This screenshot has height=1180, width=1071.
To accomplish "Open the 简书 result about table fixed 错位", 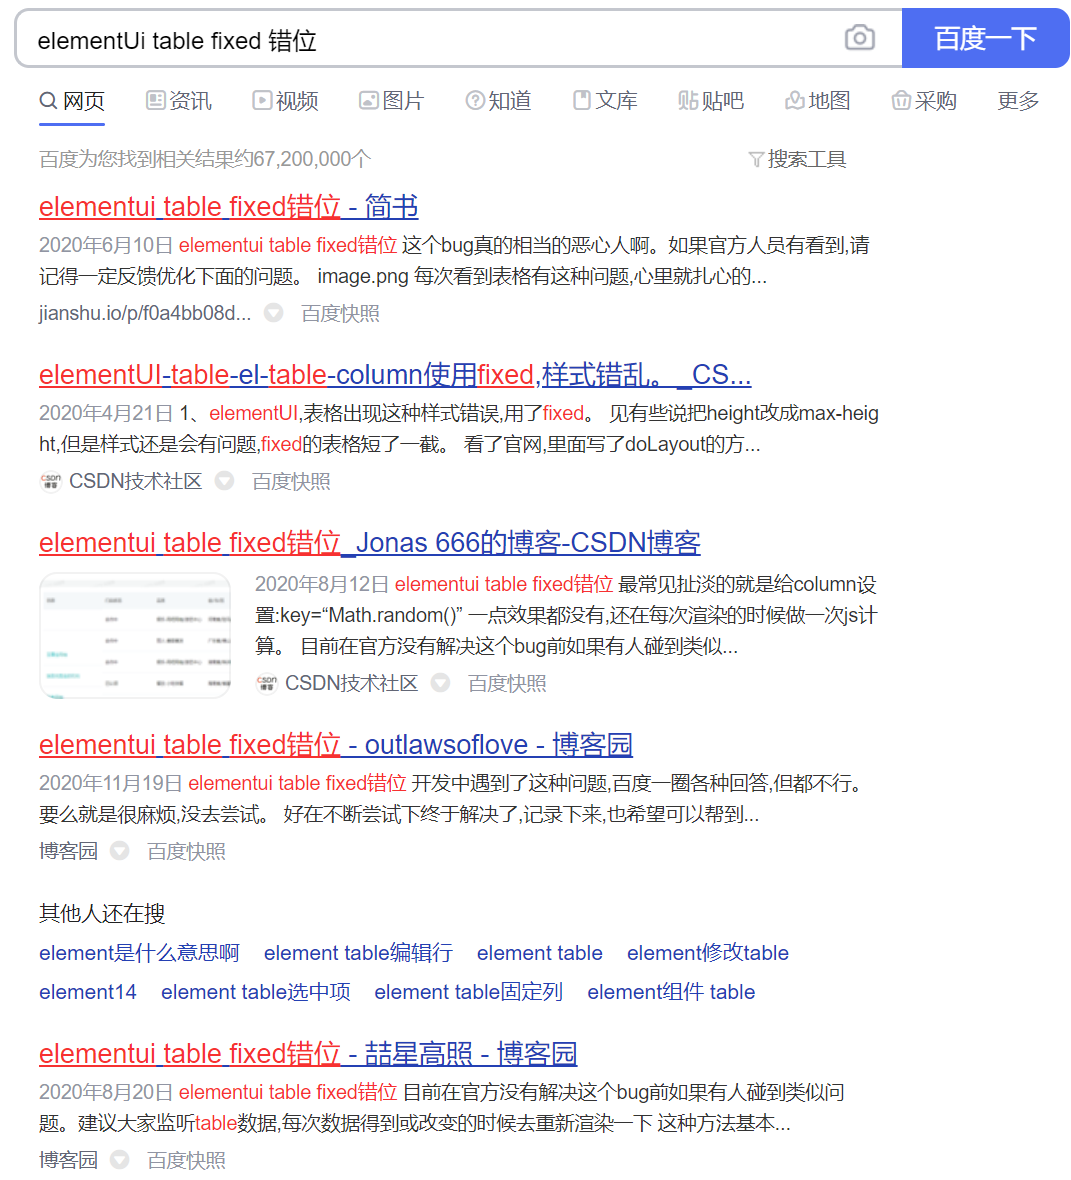I will coord(228,207).
